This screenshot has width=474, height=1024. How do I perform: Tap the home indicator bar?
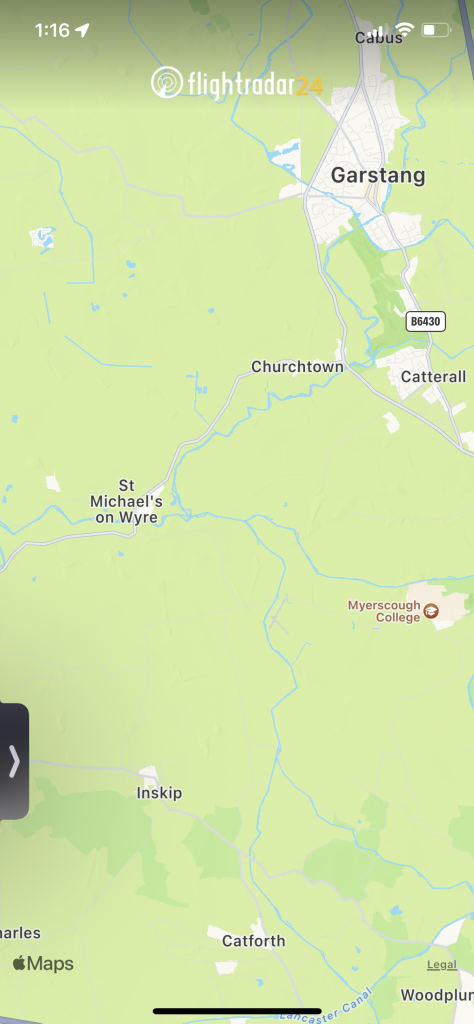[x=237, y=1011]
